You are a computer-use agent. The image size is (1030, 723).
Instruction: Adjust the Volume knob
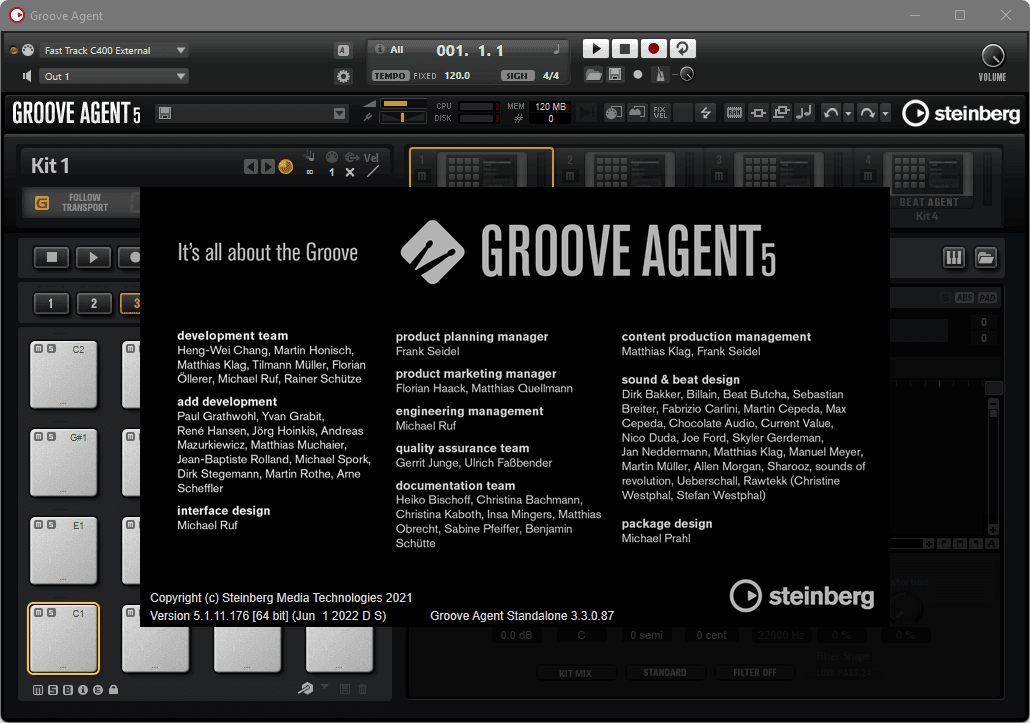pos(992,56)
